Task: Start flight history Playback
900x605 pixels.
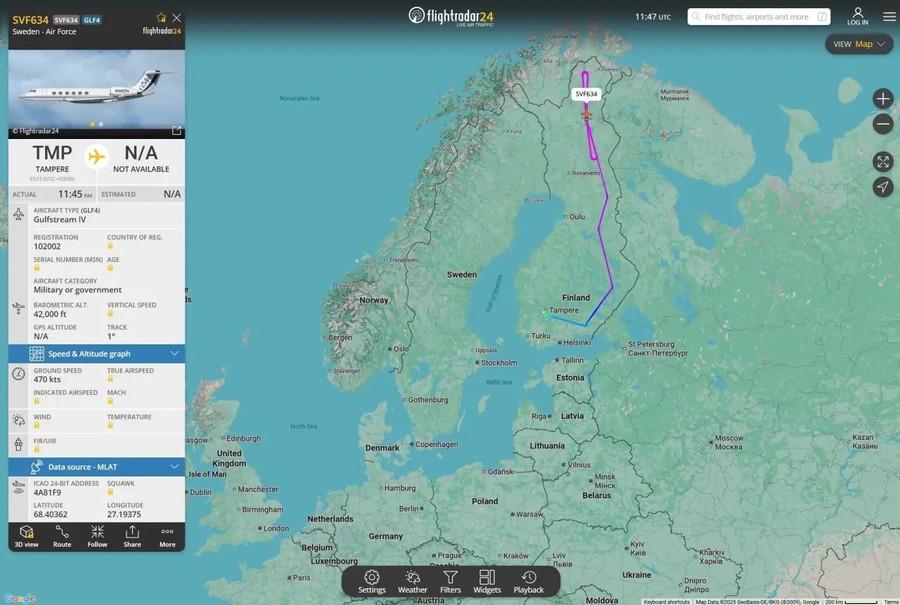Action: pyautogui.click(x=528, y=581)
